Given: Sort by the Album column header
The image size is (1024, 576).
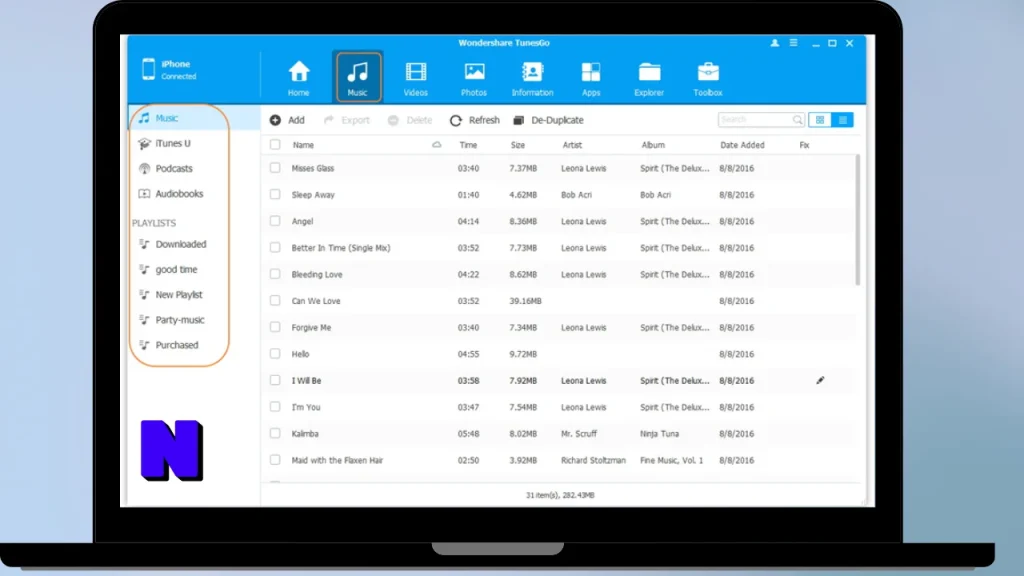Looking at the screenshot, I should [x=653, y=145].
